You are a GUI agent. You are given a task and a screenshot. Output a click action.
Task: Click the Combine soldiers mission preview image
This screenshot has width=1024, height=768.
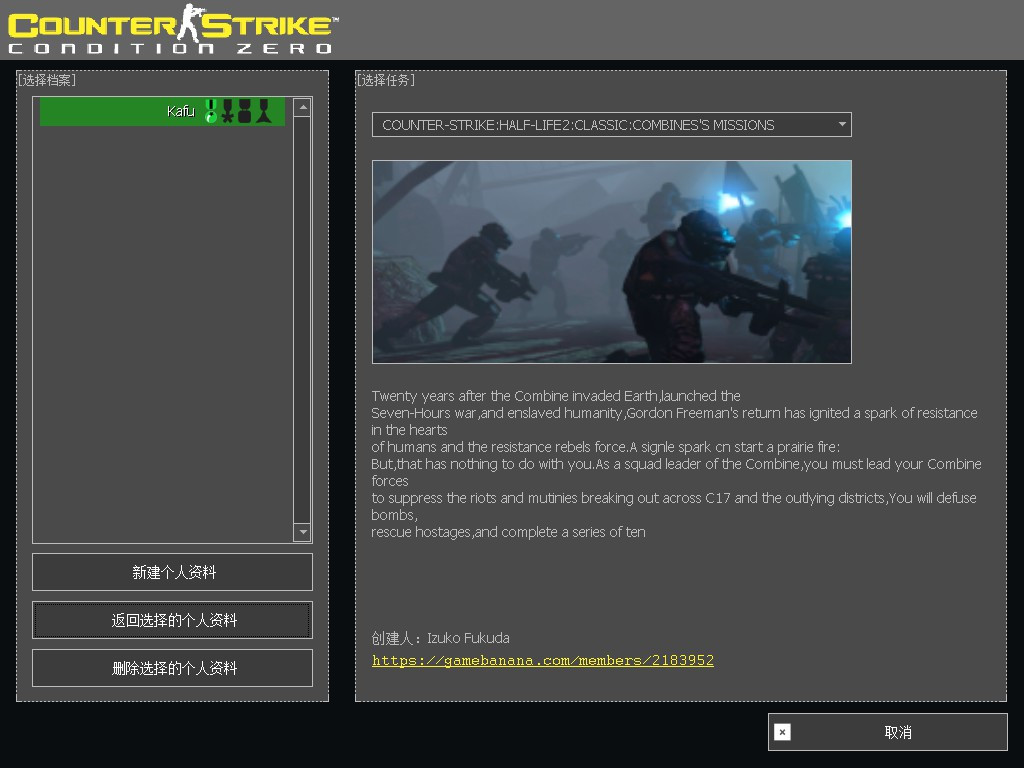[611, 262]
